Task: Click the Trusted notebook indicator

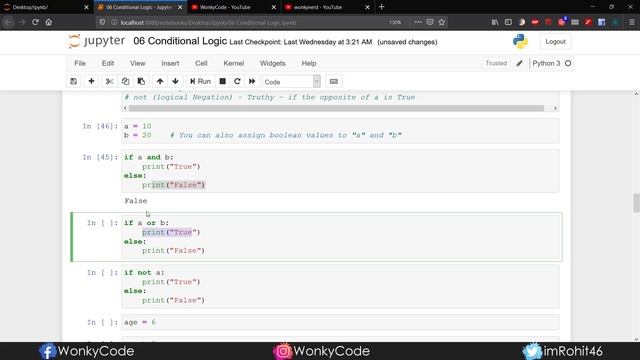Action: point(496,63)
